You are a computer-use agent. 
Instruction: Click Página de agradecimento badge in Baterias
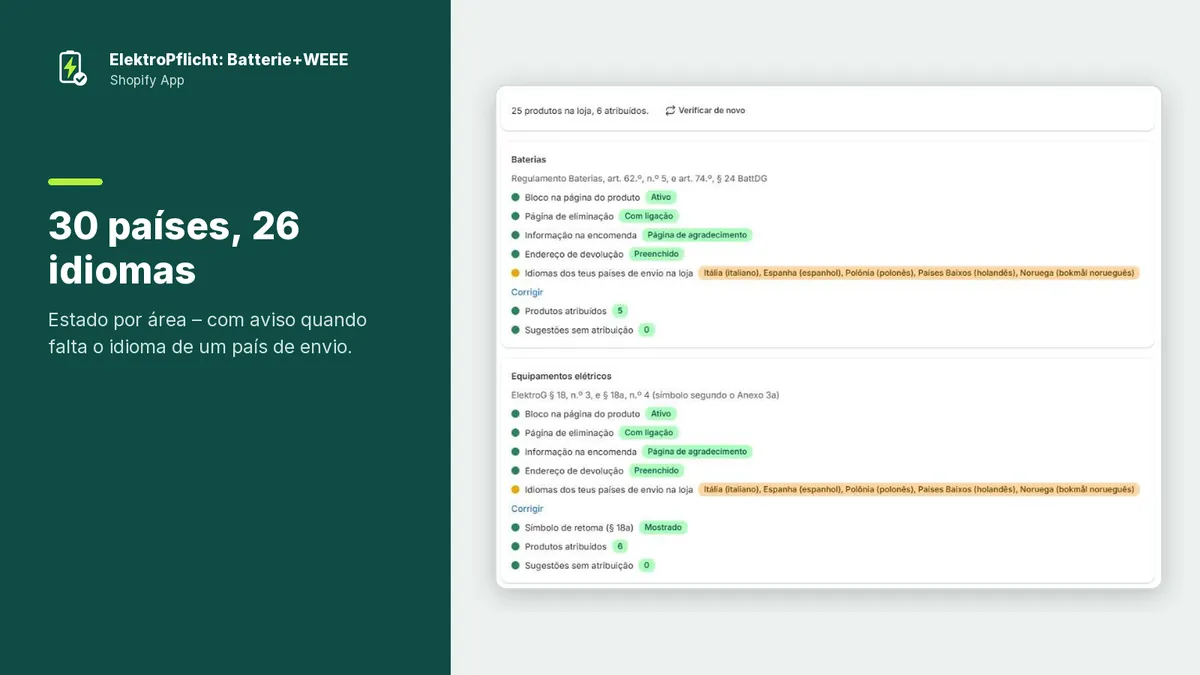pos(697,235)
